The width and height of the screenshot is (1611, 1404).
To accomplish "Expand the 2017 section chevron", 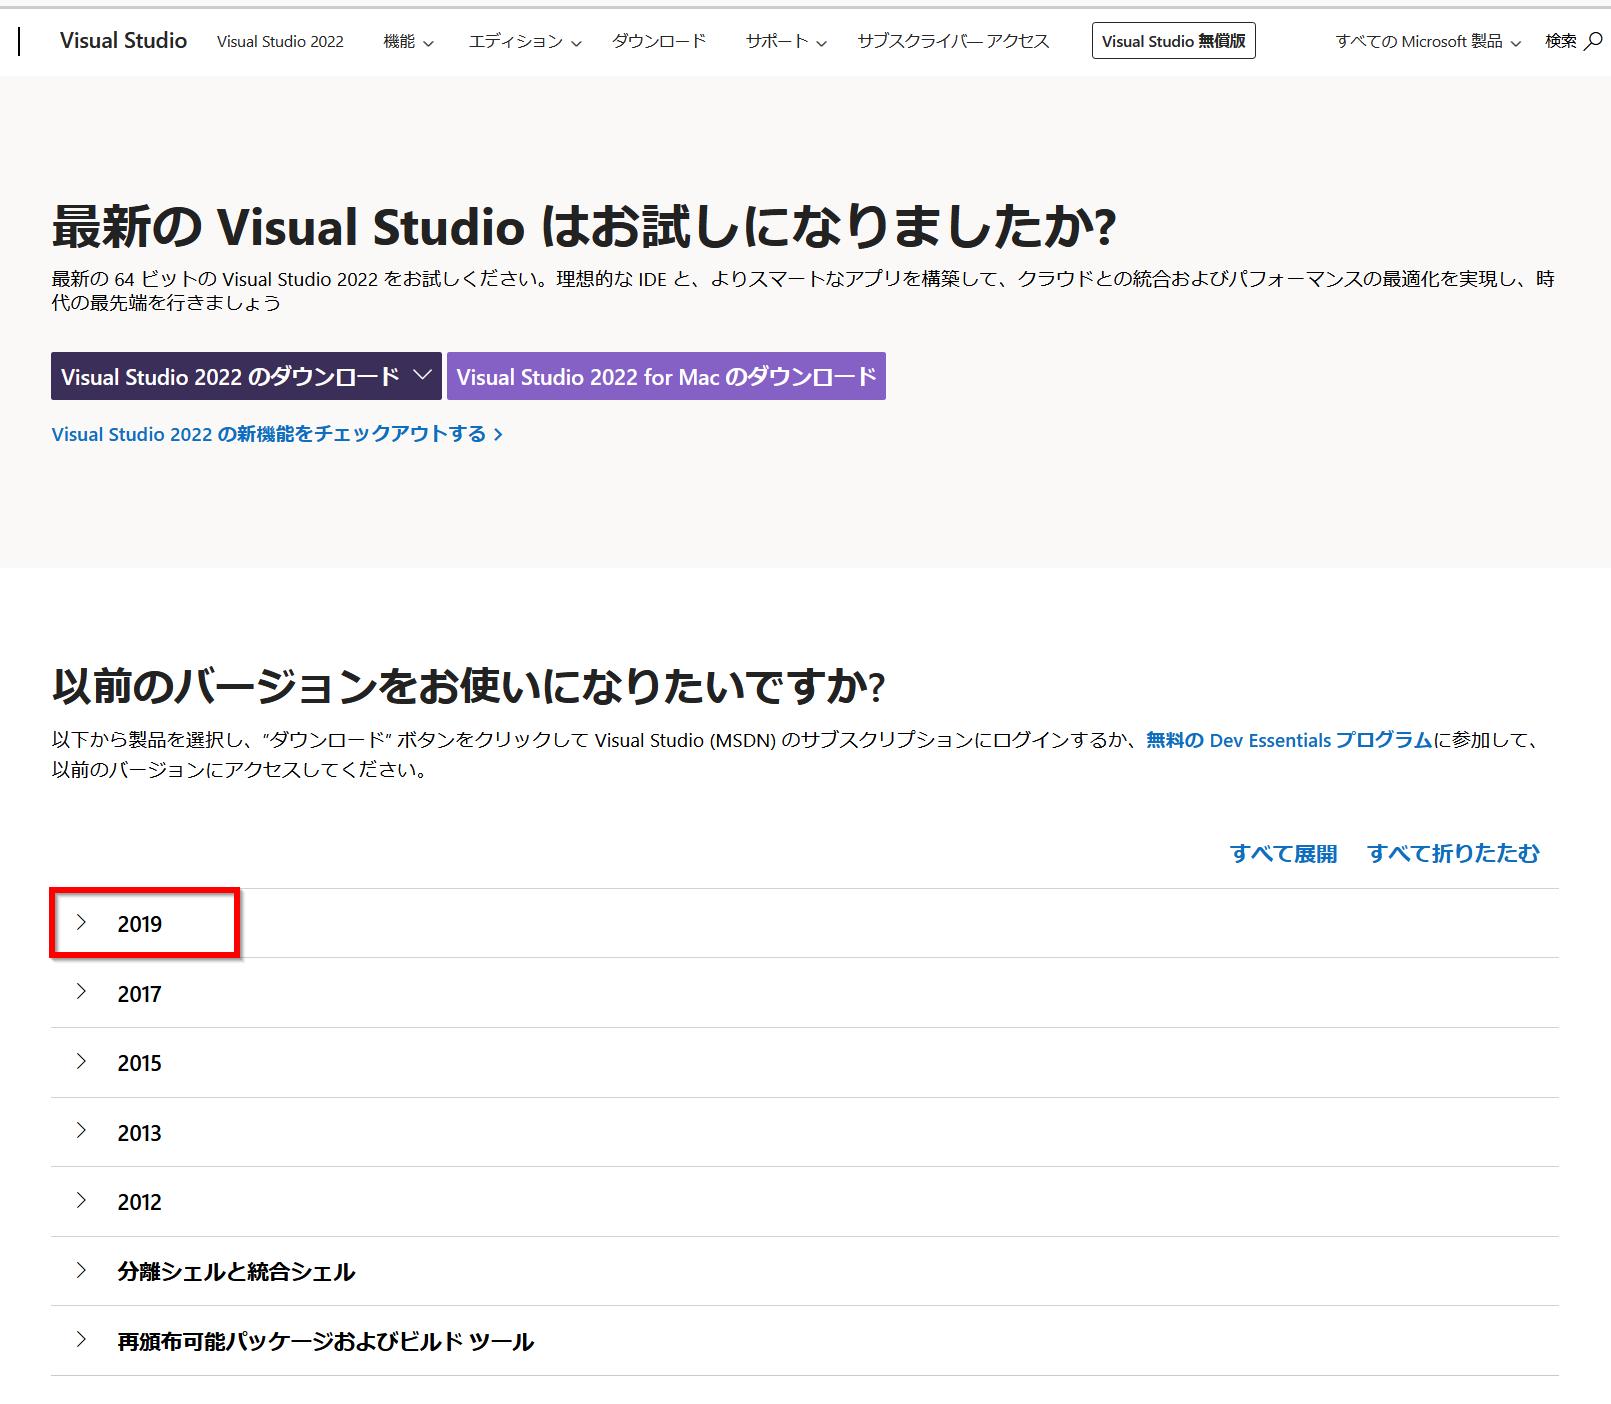I will pos(82,992).
